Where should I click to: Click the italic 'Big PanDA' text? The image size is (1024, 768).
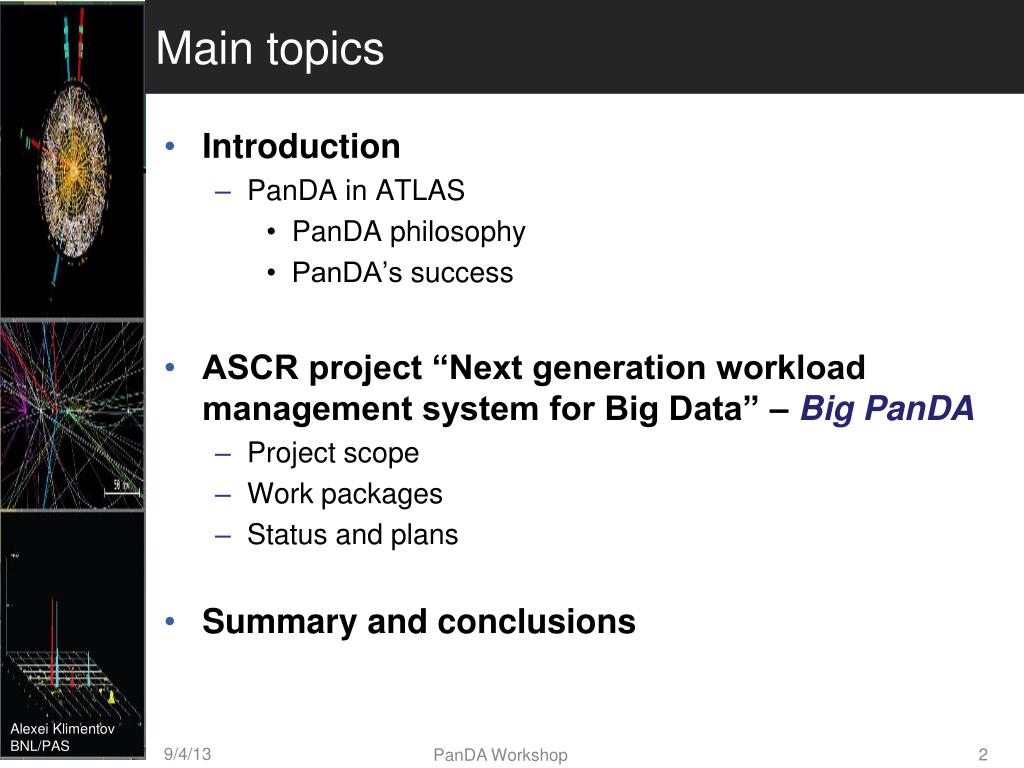tap(887, 409)
